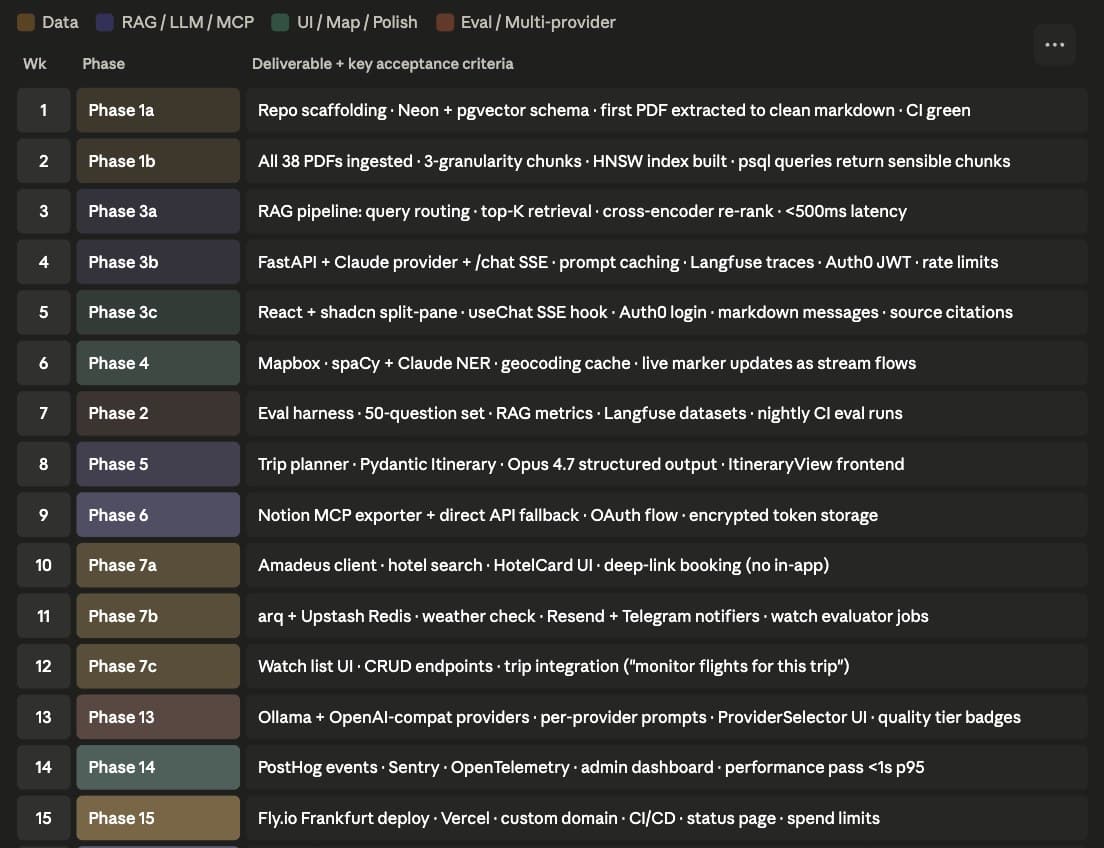Image resolution: width=1104 pixels, height=848 pixels.
Task: Click week number 8 cell
Action: point(44,464)
